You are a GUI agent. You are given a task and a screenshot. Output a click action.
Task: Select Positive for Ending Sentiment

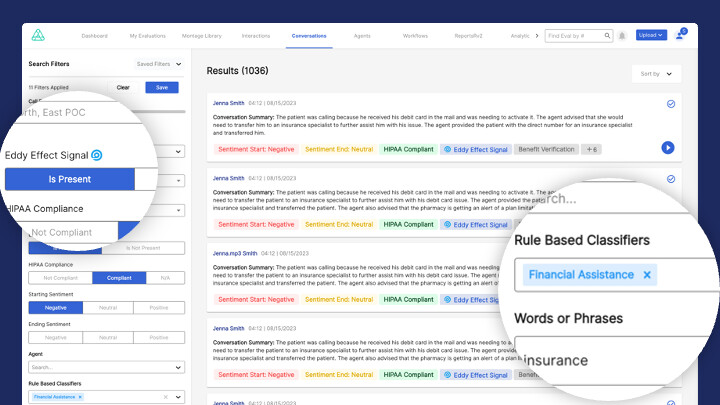pos(159,338)
